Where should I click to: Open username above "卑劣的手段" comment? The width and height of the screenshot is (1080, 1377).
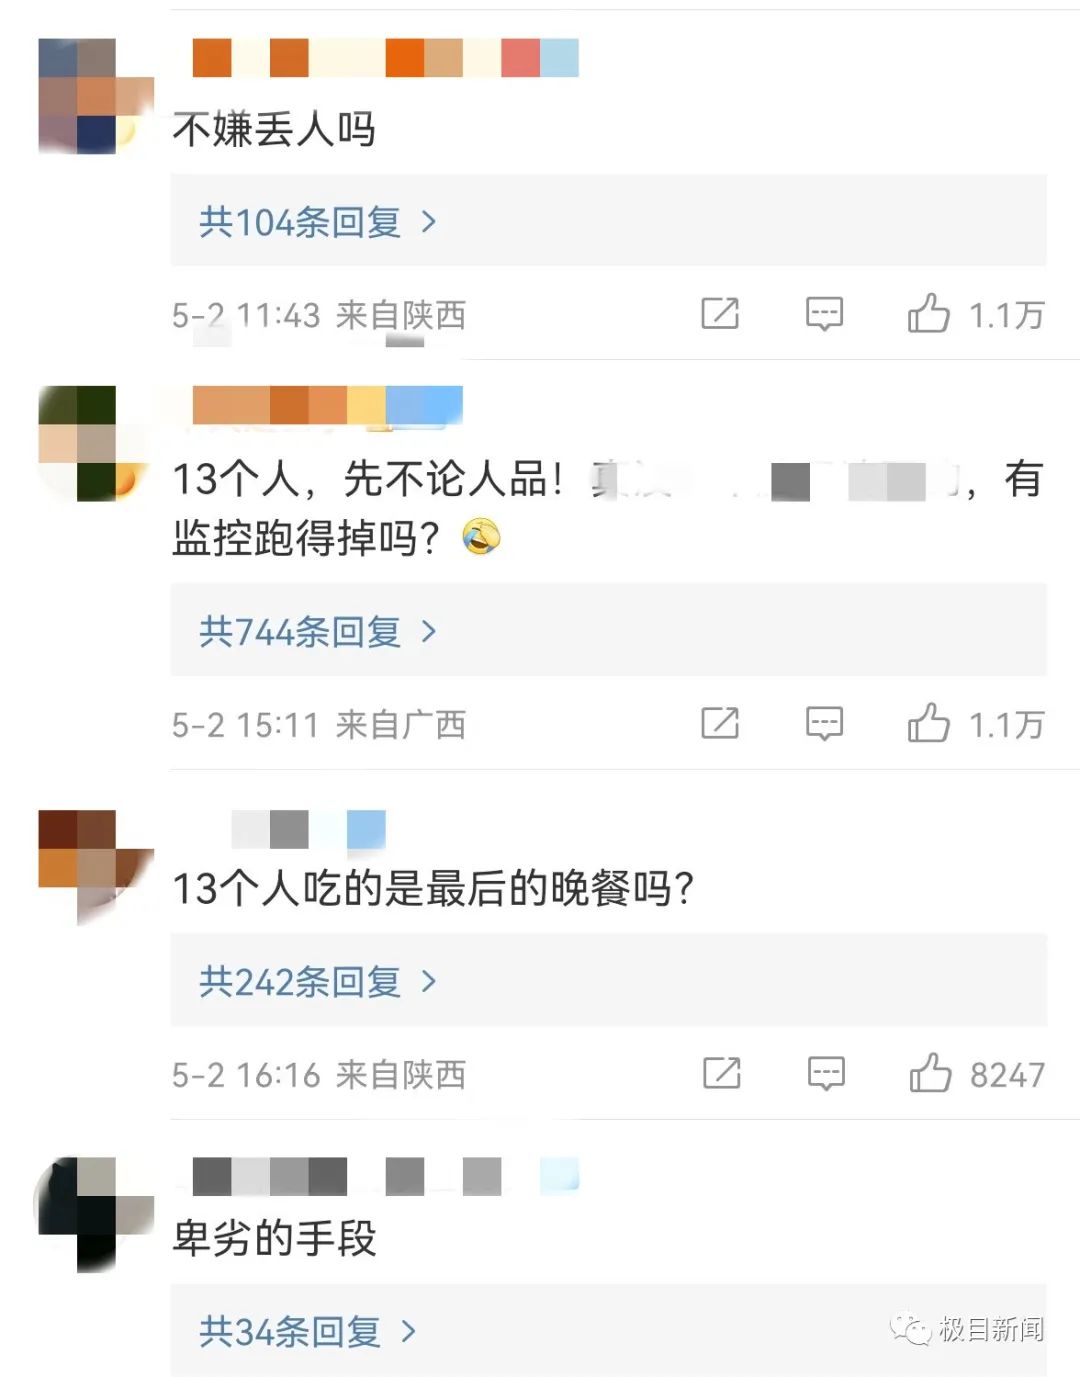click(385, 1176)
